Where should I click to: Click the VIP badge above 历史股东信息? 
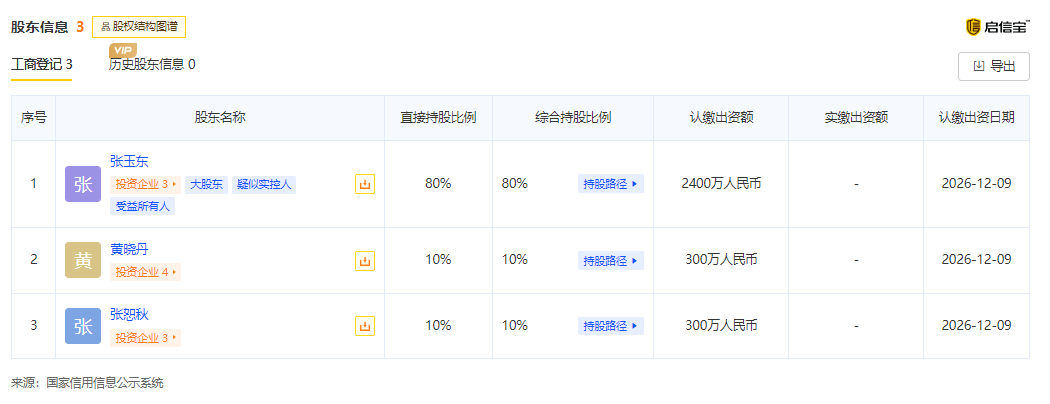[x=123, y=50]
